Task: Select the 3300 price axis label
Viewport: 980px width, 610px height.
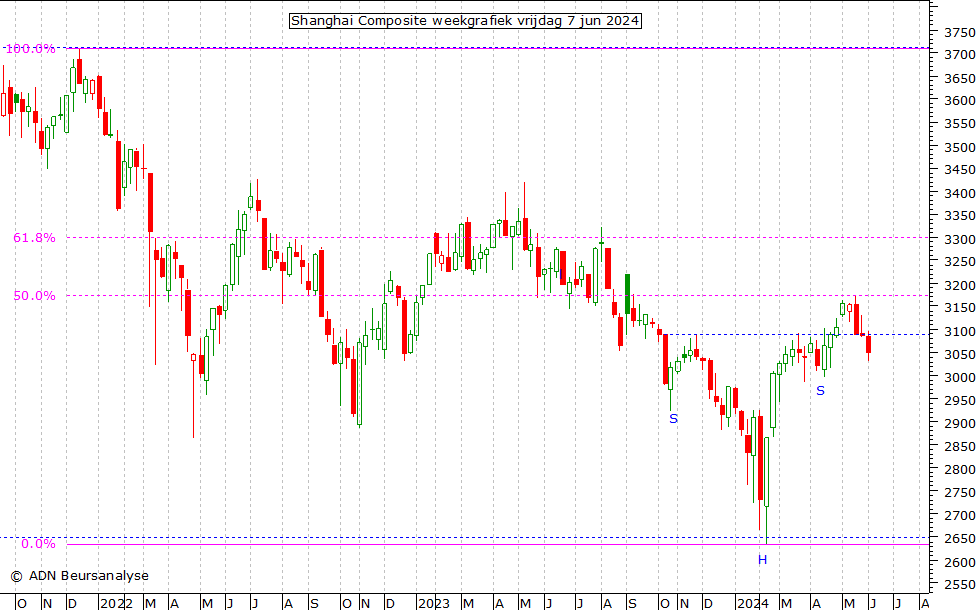Action: tap(961, 239)
